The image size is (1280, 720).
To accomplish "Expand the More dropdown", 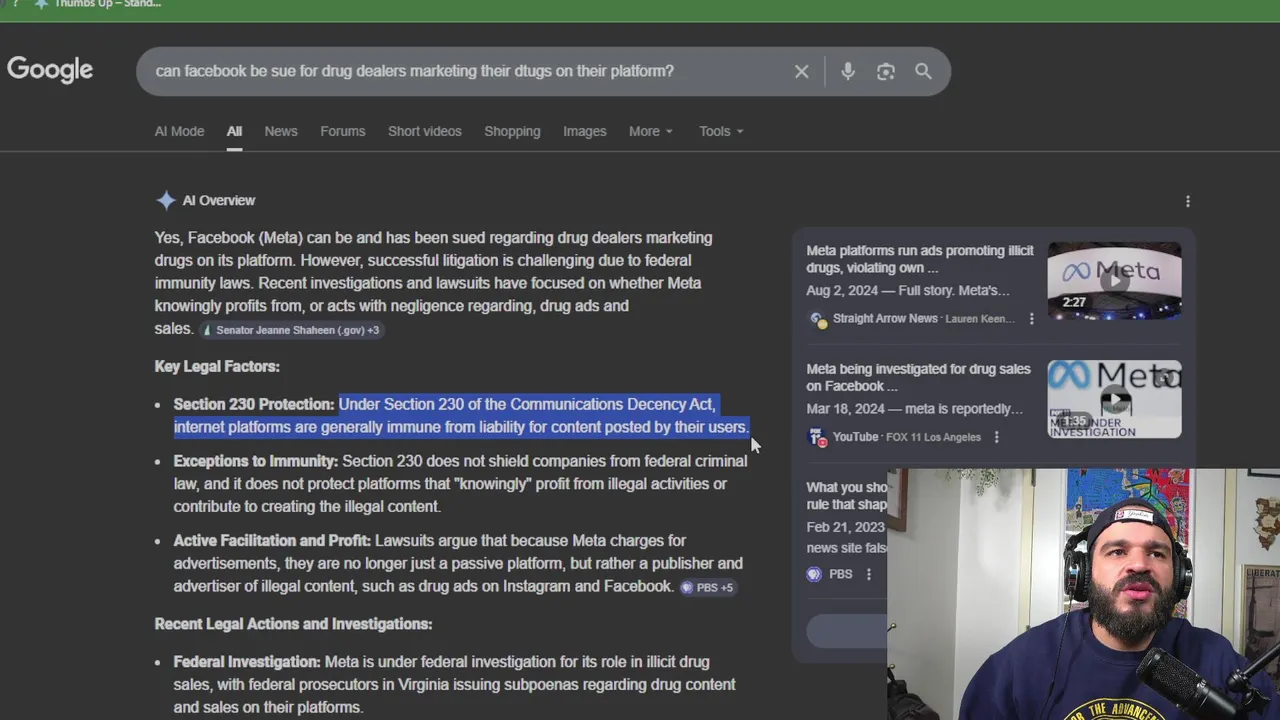I will tap(651, 131).
